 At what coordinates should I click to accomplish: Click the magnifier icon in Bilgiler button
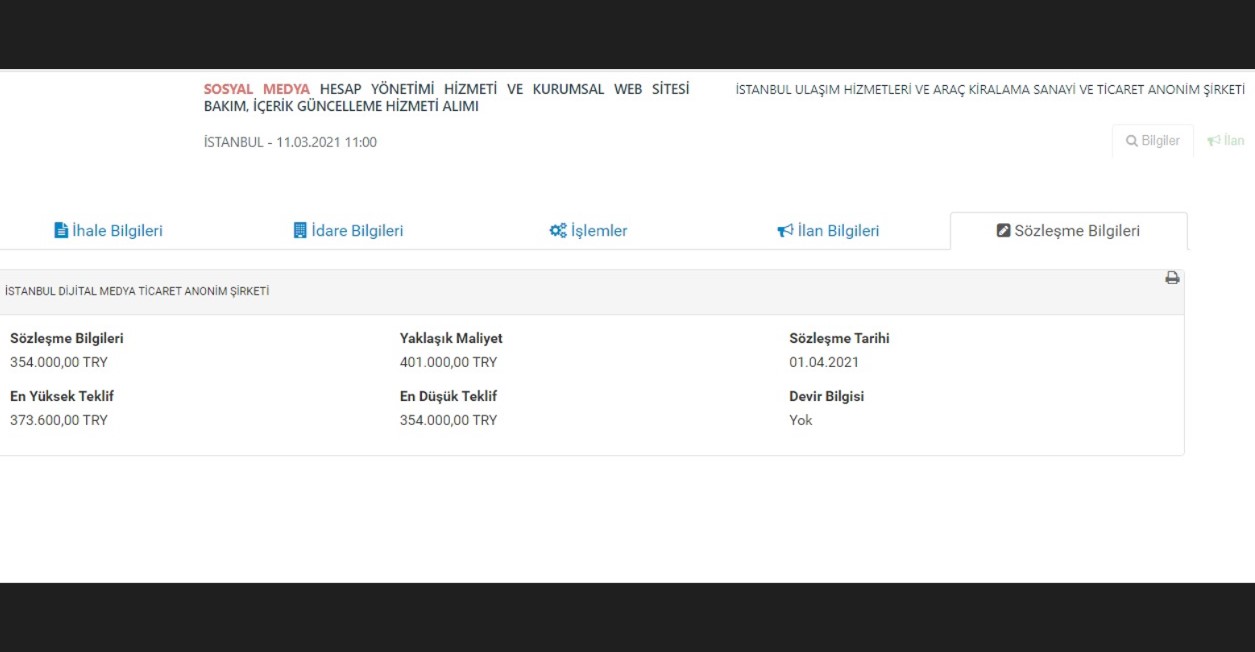tap(1132, 141)
